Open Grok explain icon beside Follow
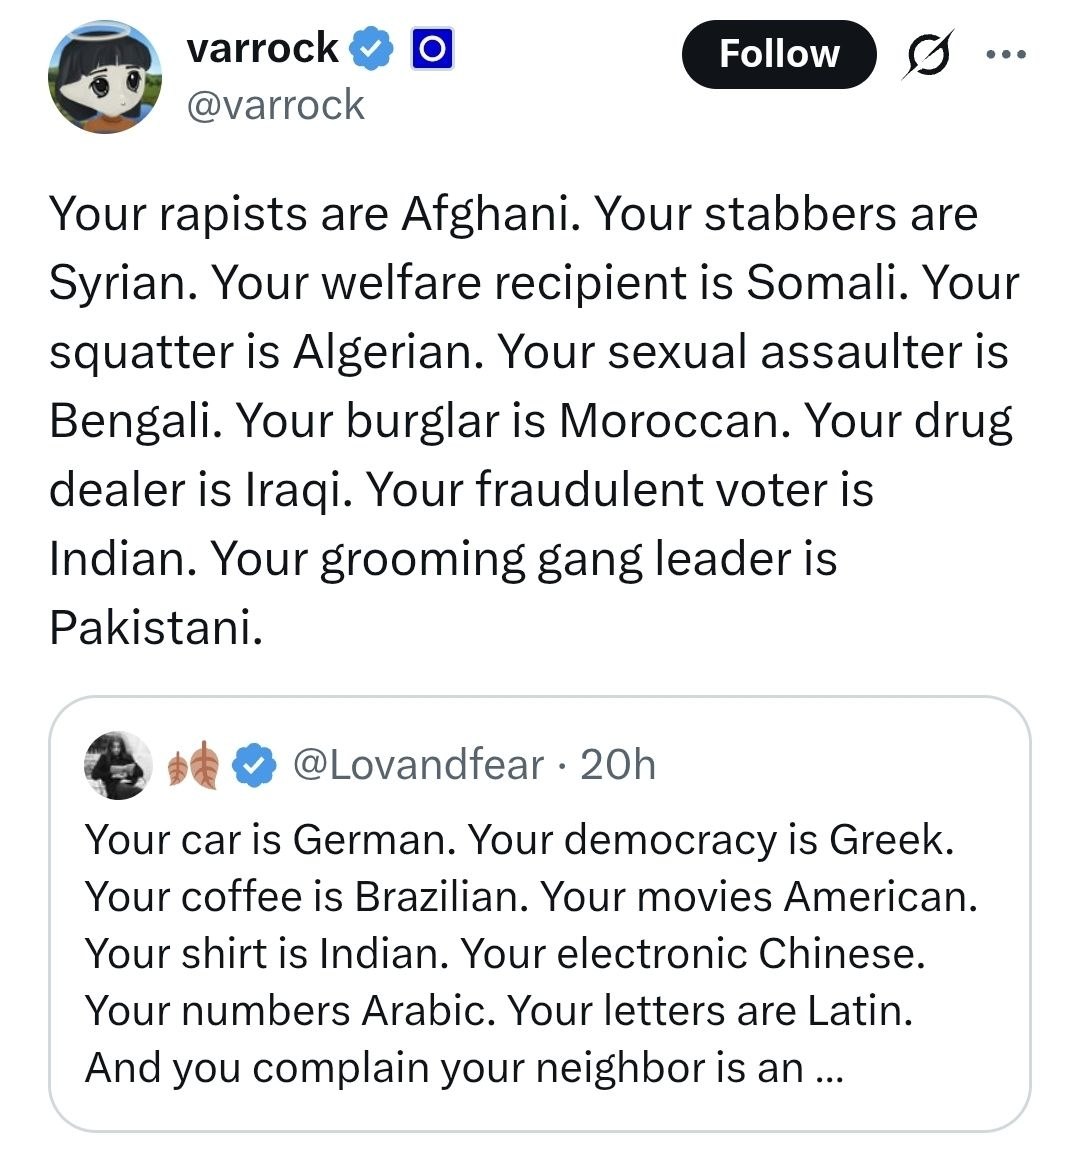Screen dimensions: 1080x1168 pos(927,54)
